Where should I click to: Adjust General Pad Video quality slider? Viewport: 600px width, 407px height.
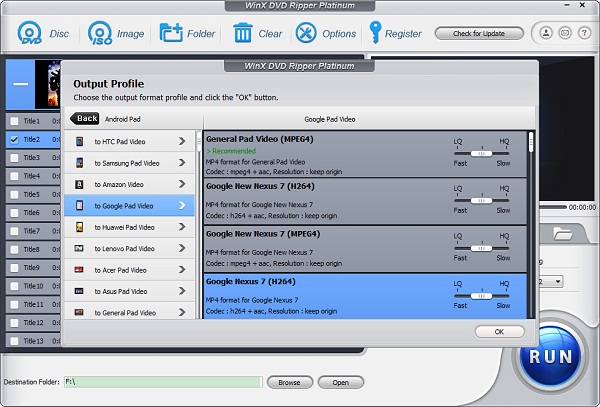481,153
